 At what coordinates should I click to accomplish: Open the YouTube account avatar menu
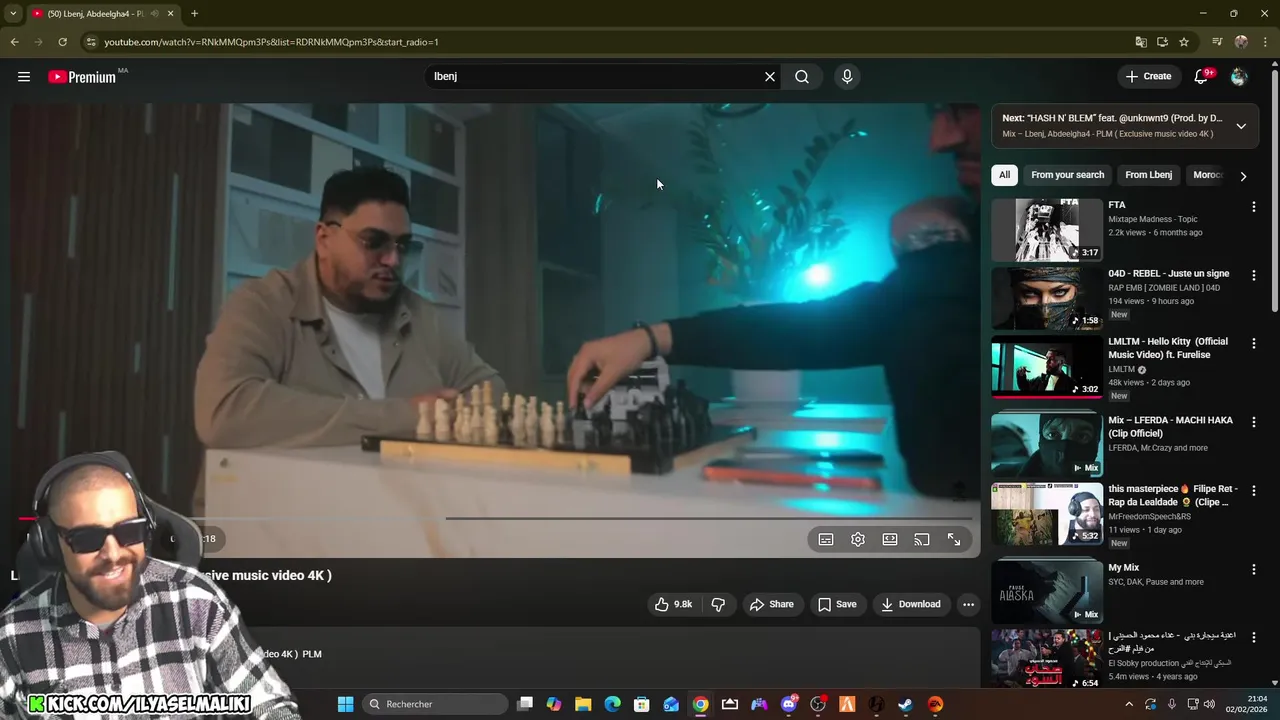click(x=1238, y=77)
